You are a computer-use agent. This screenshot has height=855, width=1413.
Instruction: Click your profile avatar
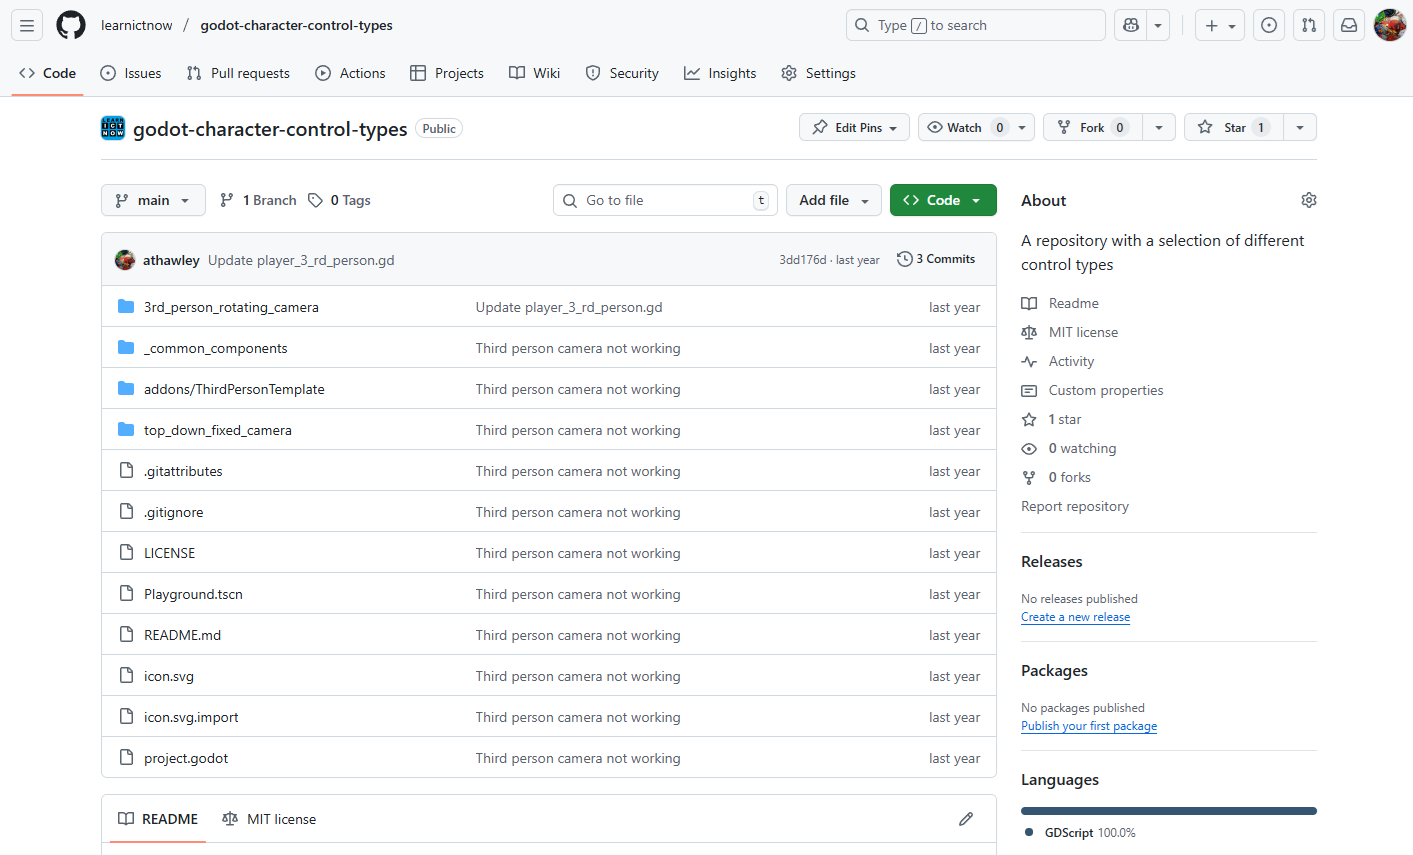[1390, 25]
